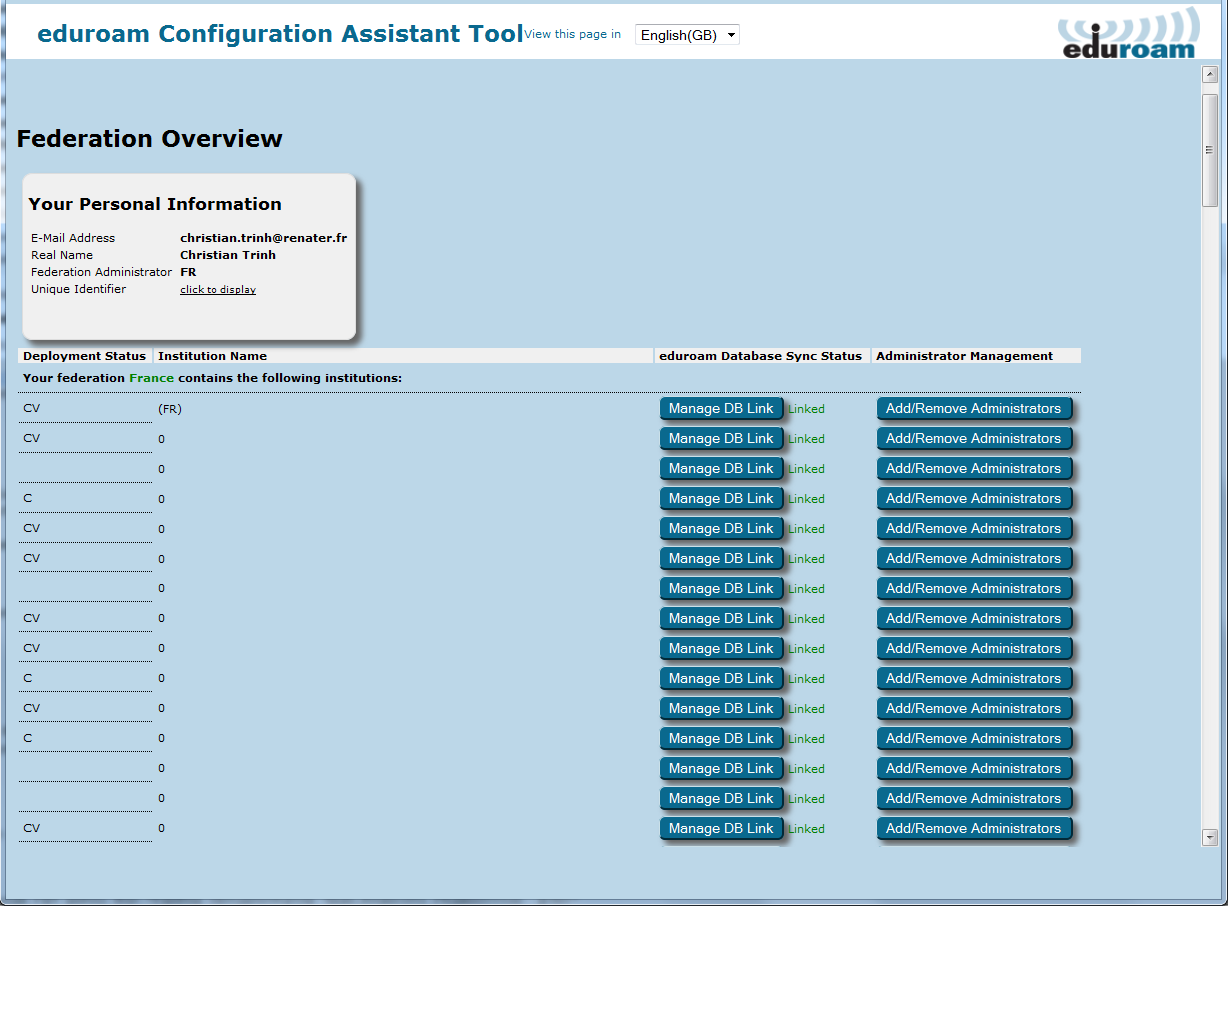1229x1031 pixels.
Task: Click the green France federation name
Action: click(151, 378)
